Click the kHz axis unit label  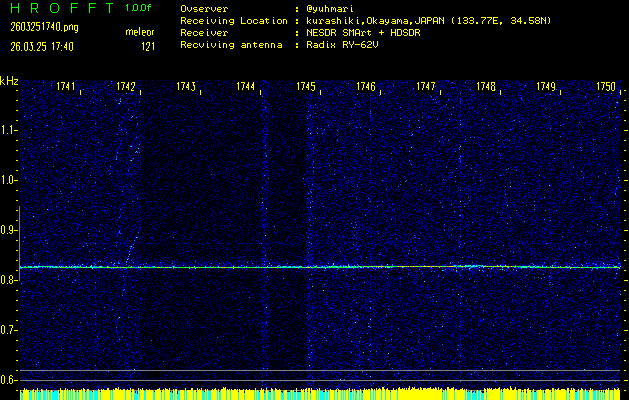coord(9,80)
